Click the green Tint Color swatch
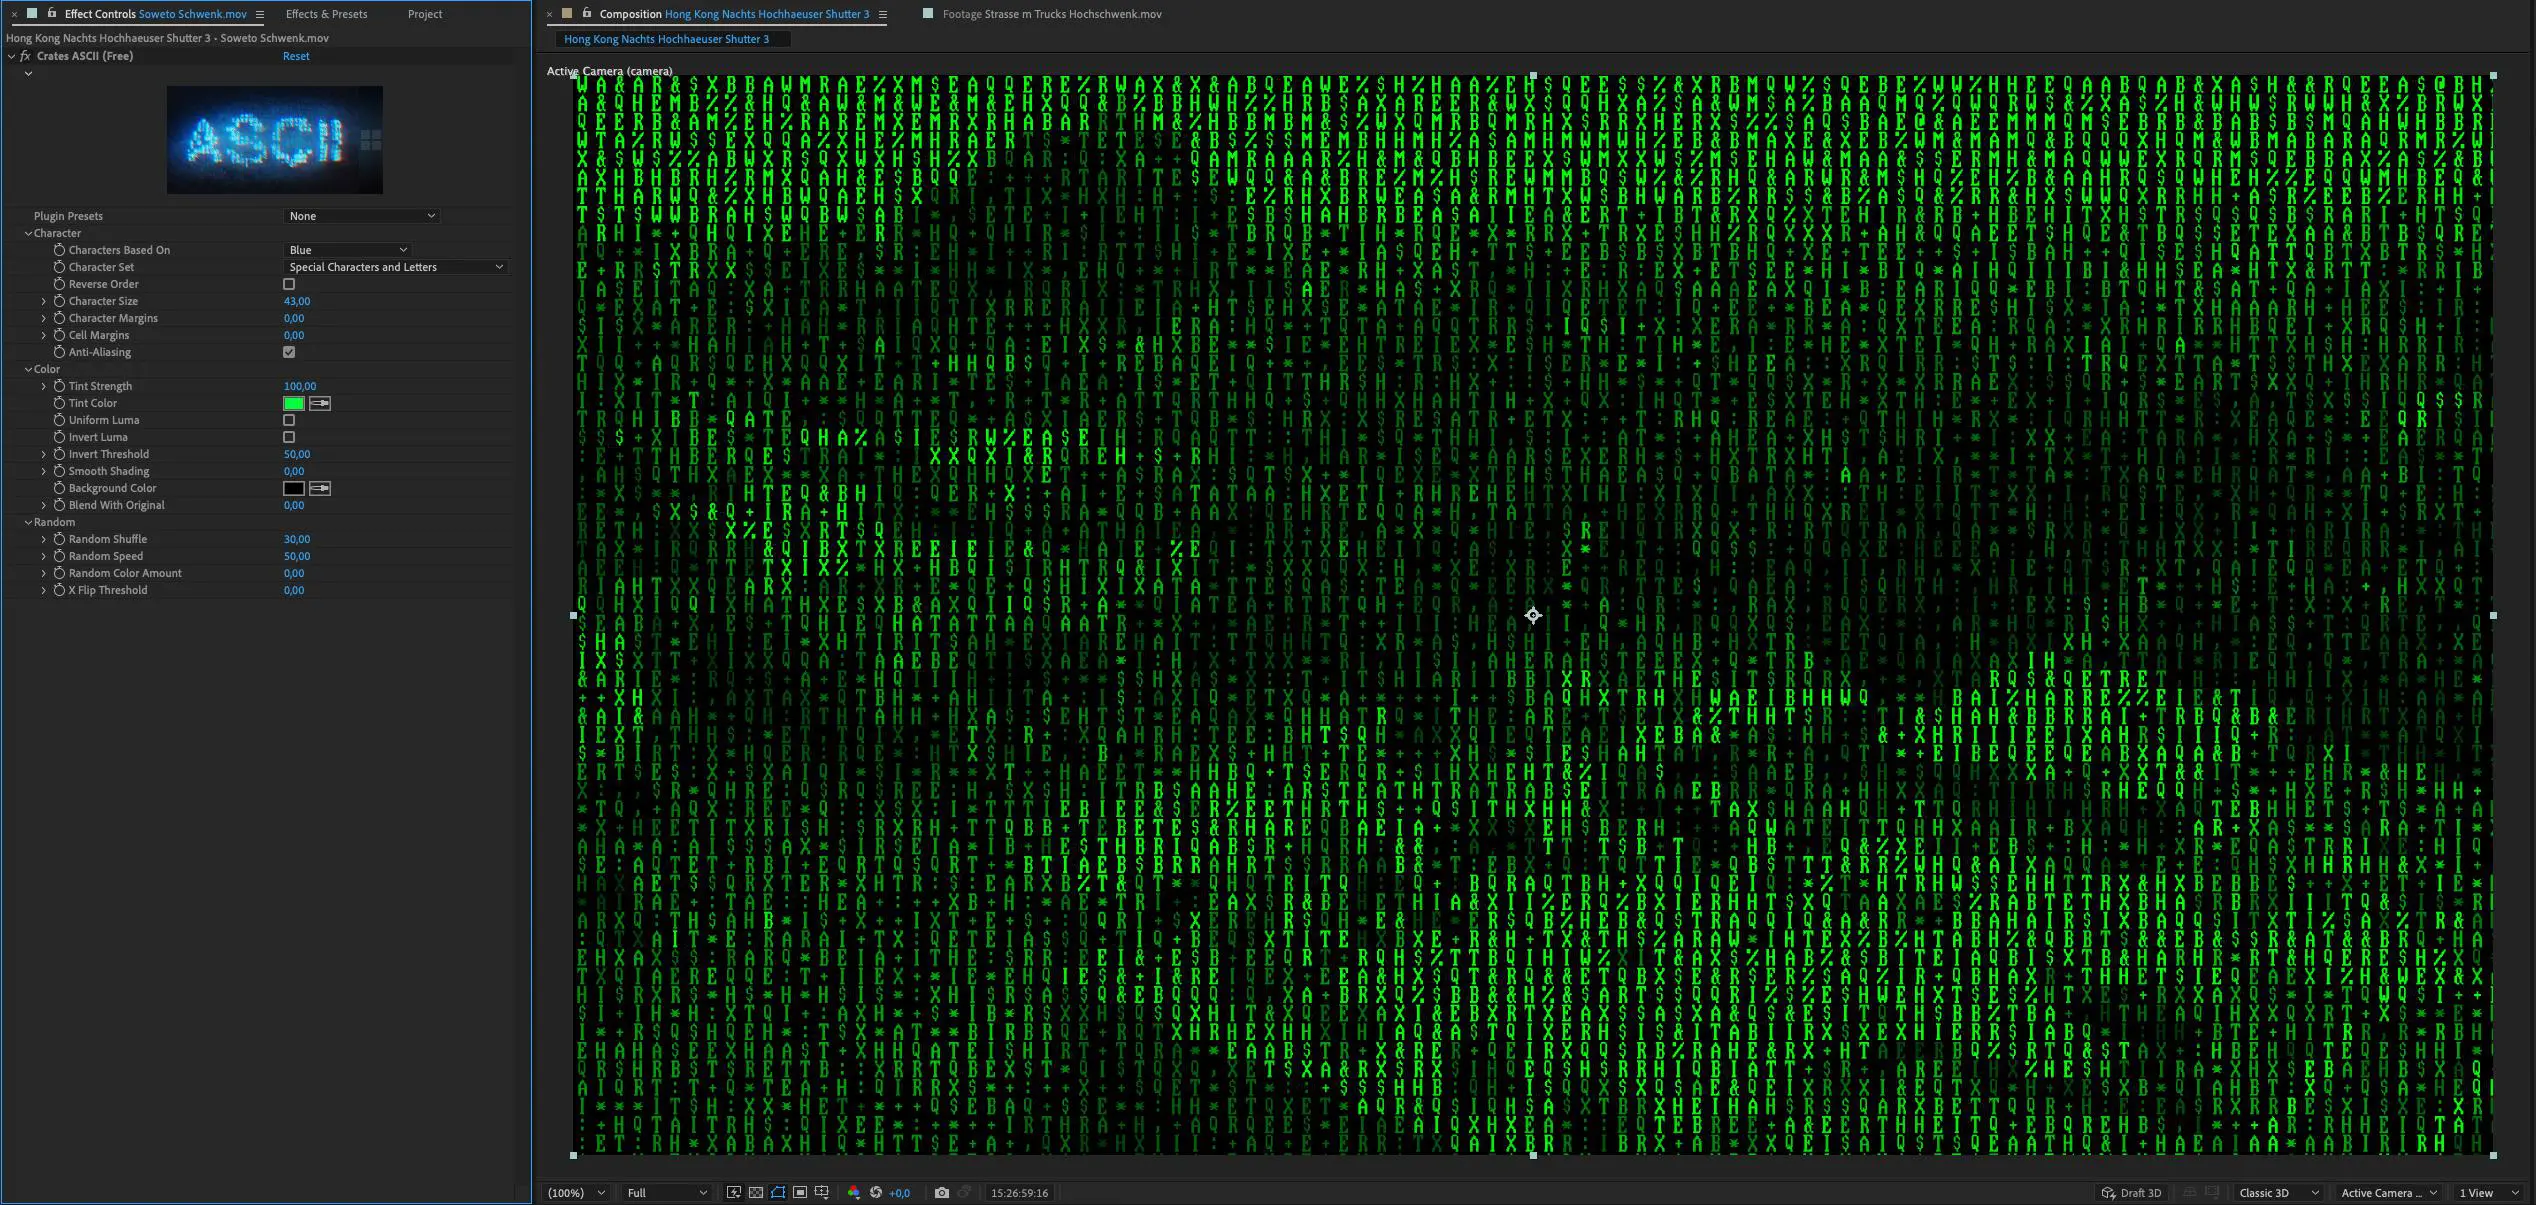2536x1205 pixels. [x=294, y=403]
